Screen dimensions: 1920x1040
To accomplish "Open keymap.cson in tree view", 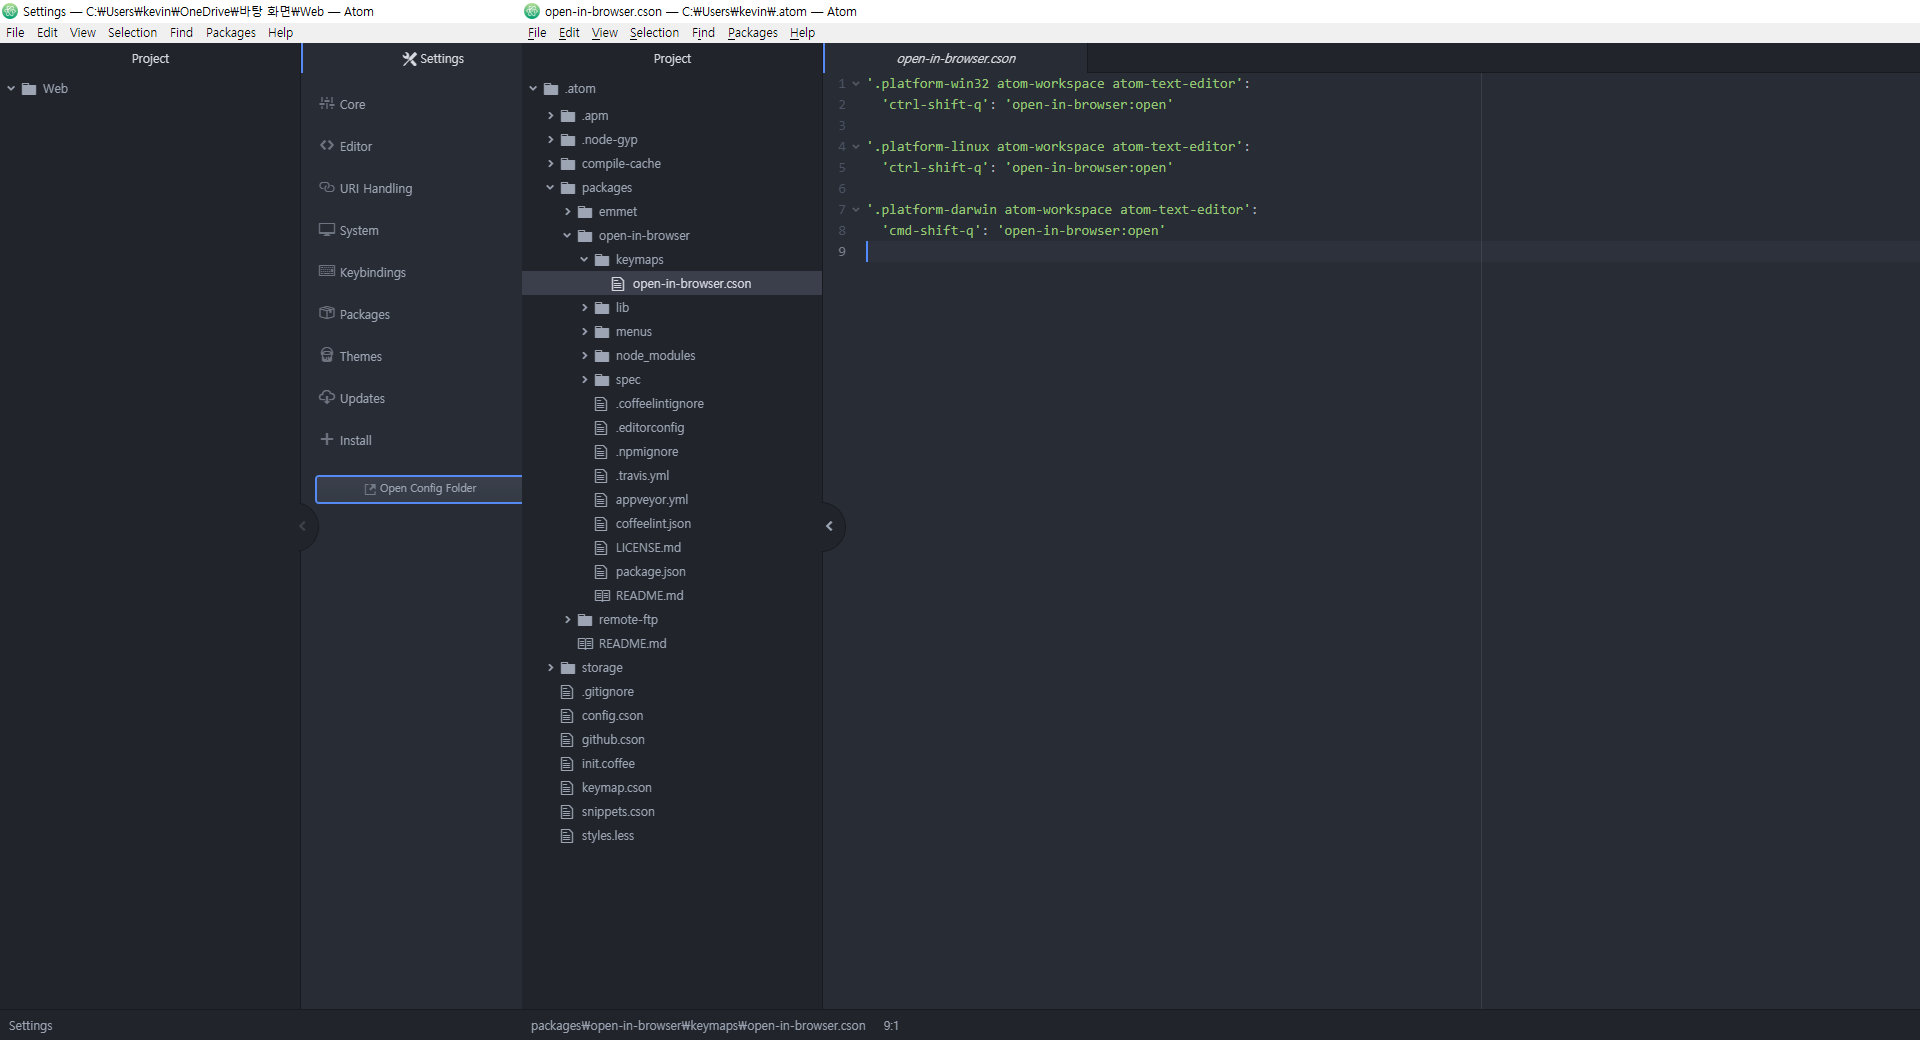I will 616,788.
